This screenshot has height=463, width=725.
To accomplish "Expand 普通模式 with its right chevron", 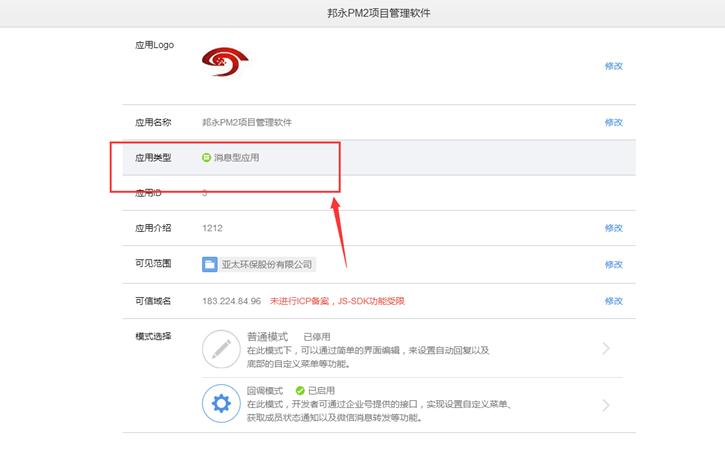I will tap(606, 349).
